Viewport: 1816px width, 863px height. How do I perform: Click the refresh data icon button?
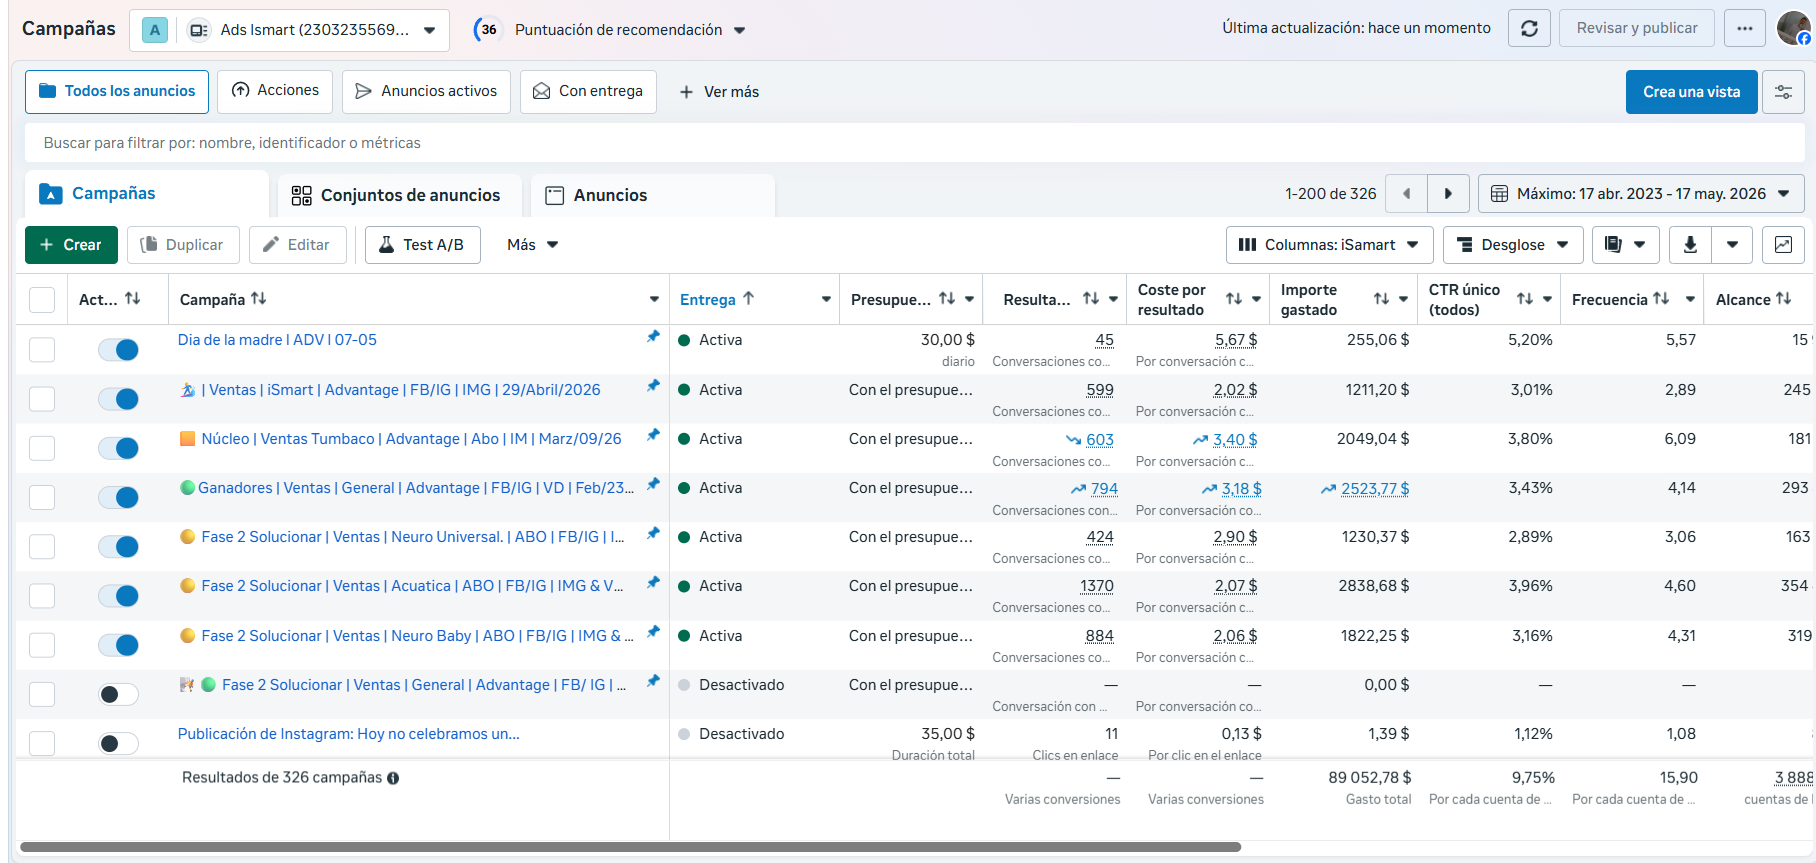coord(1529,28)
